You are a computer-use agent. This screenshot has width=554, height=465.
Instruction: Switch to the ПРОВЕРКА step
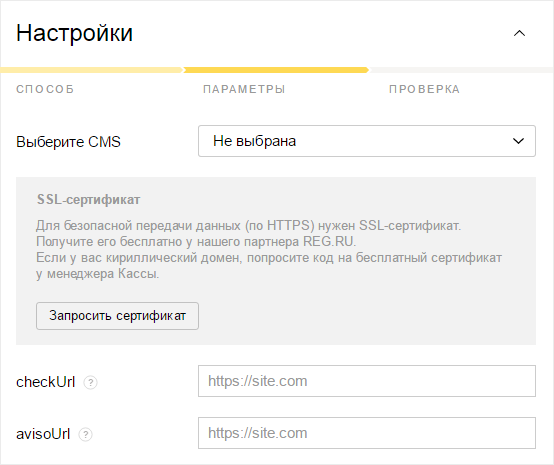(424, 89)
